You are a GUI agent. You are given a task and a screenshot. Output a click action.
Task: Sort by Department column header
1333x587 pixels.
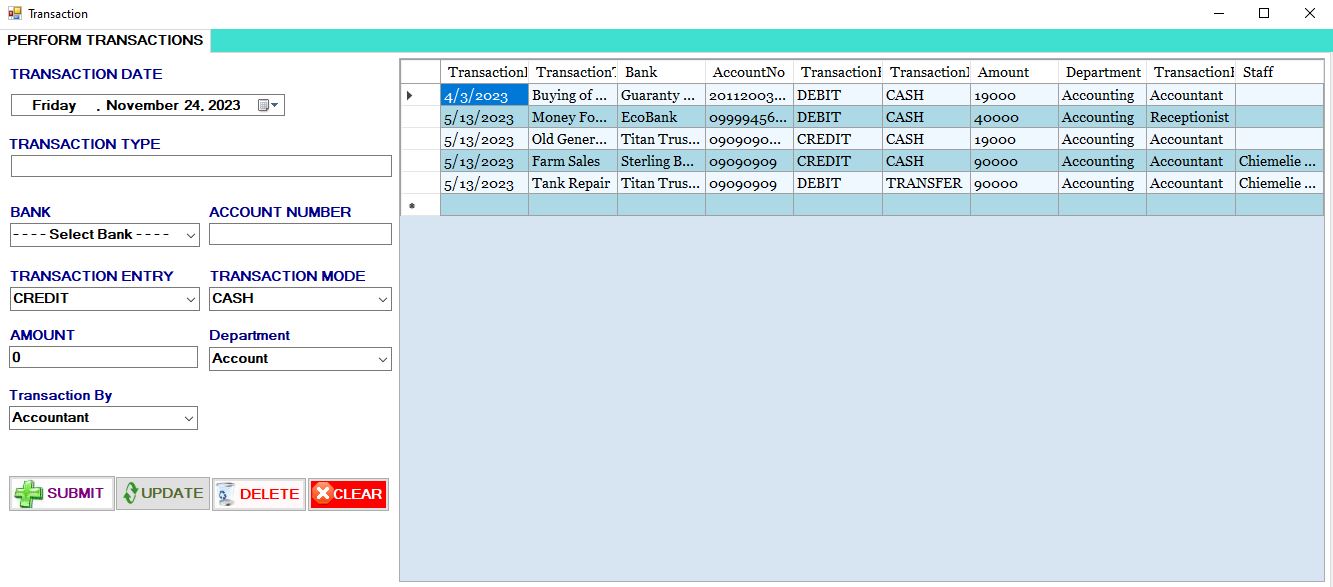[x=1102, y=72]
